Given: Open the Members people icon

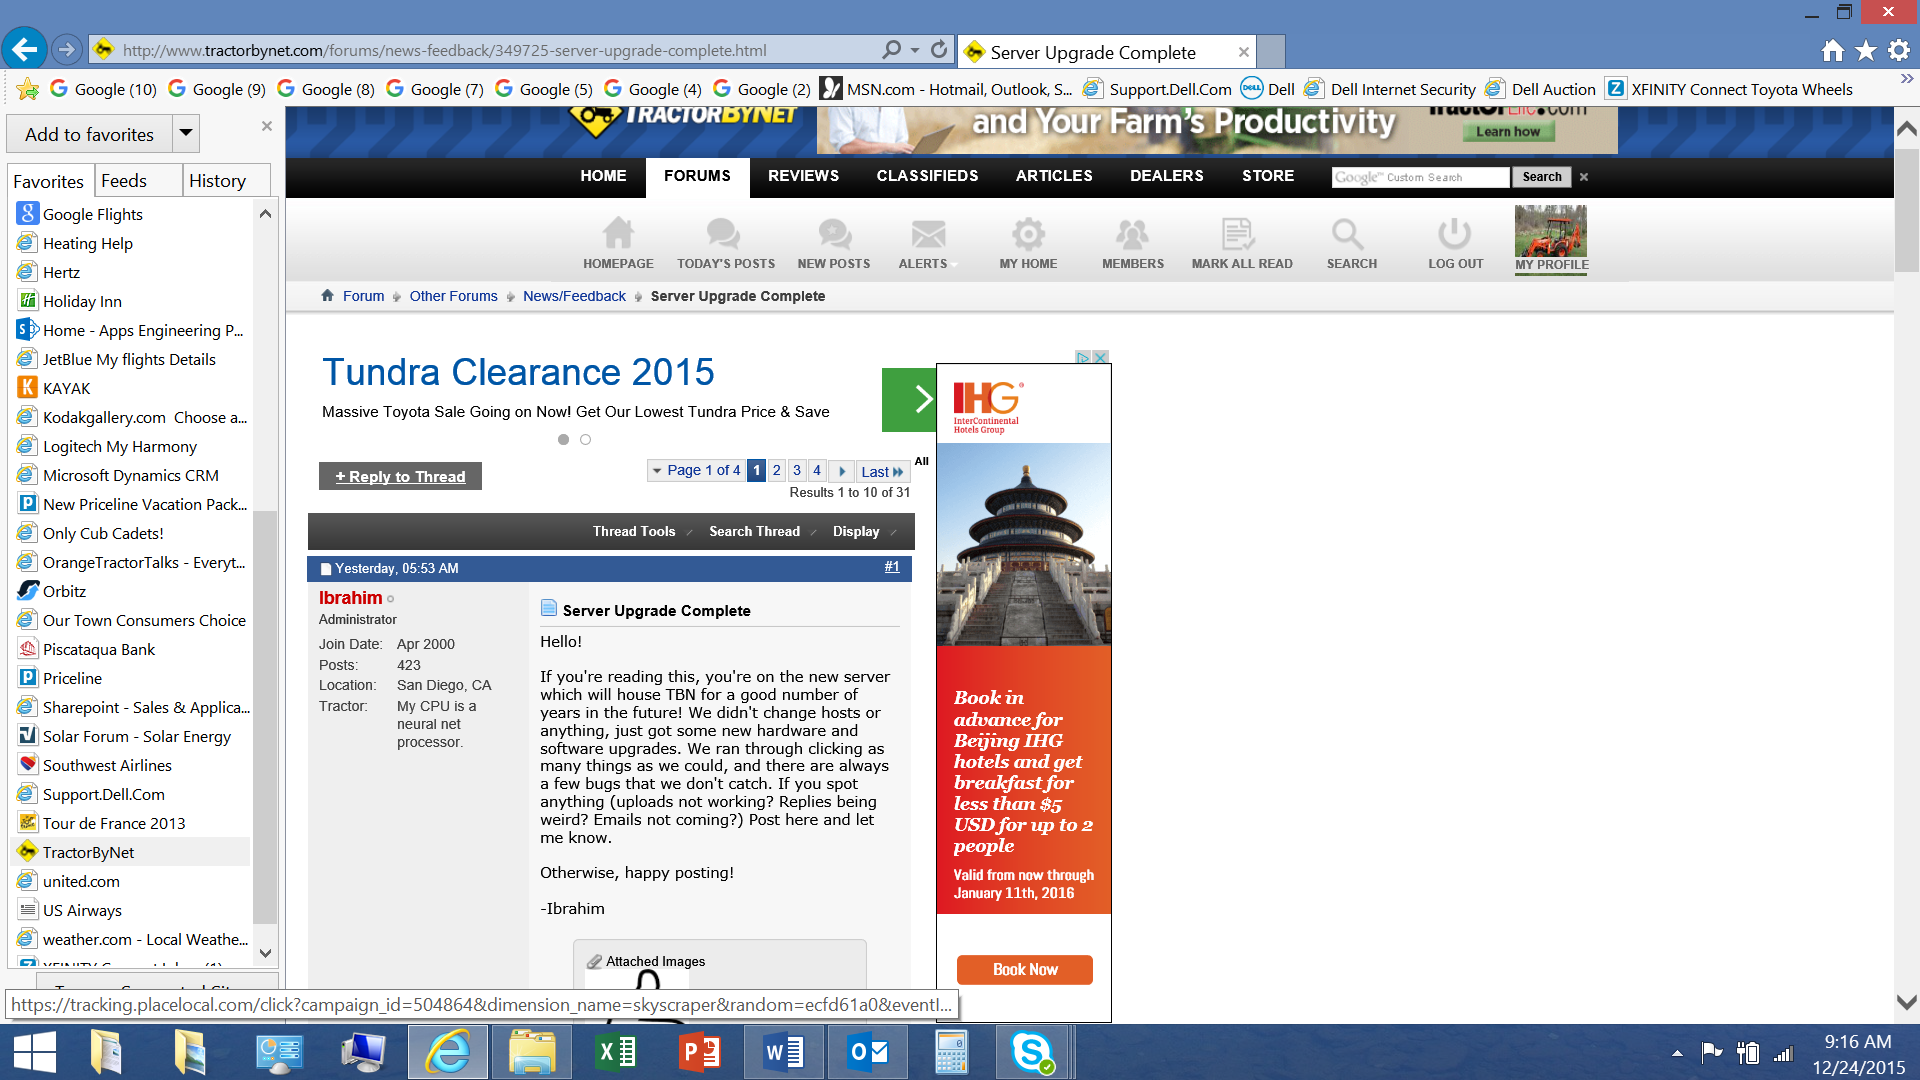Looking at the screenshot, I should 1132,234.
